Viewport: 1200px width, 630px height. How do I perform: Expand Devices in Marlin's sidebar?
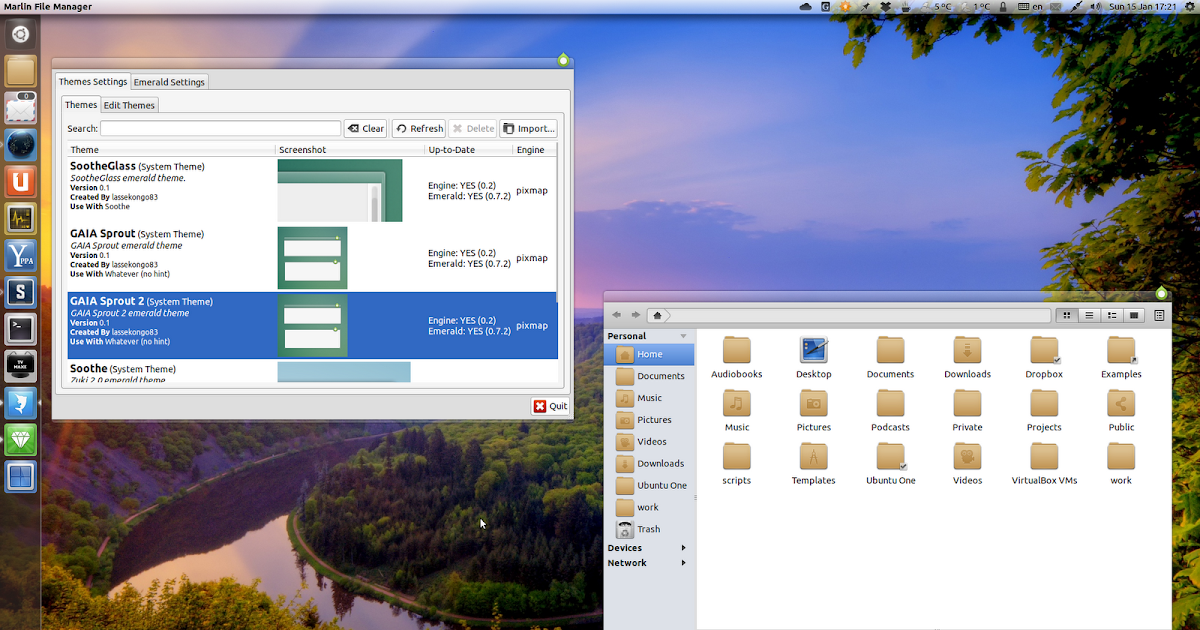683,547
